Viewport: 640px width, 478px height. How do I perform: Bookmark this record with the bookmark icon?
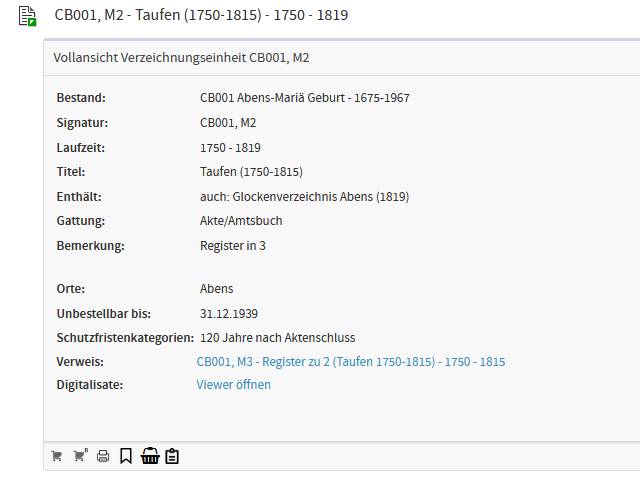tap(126, 457)
